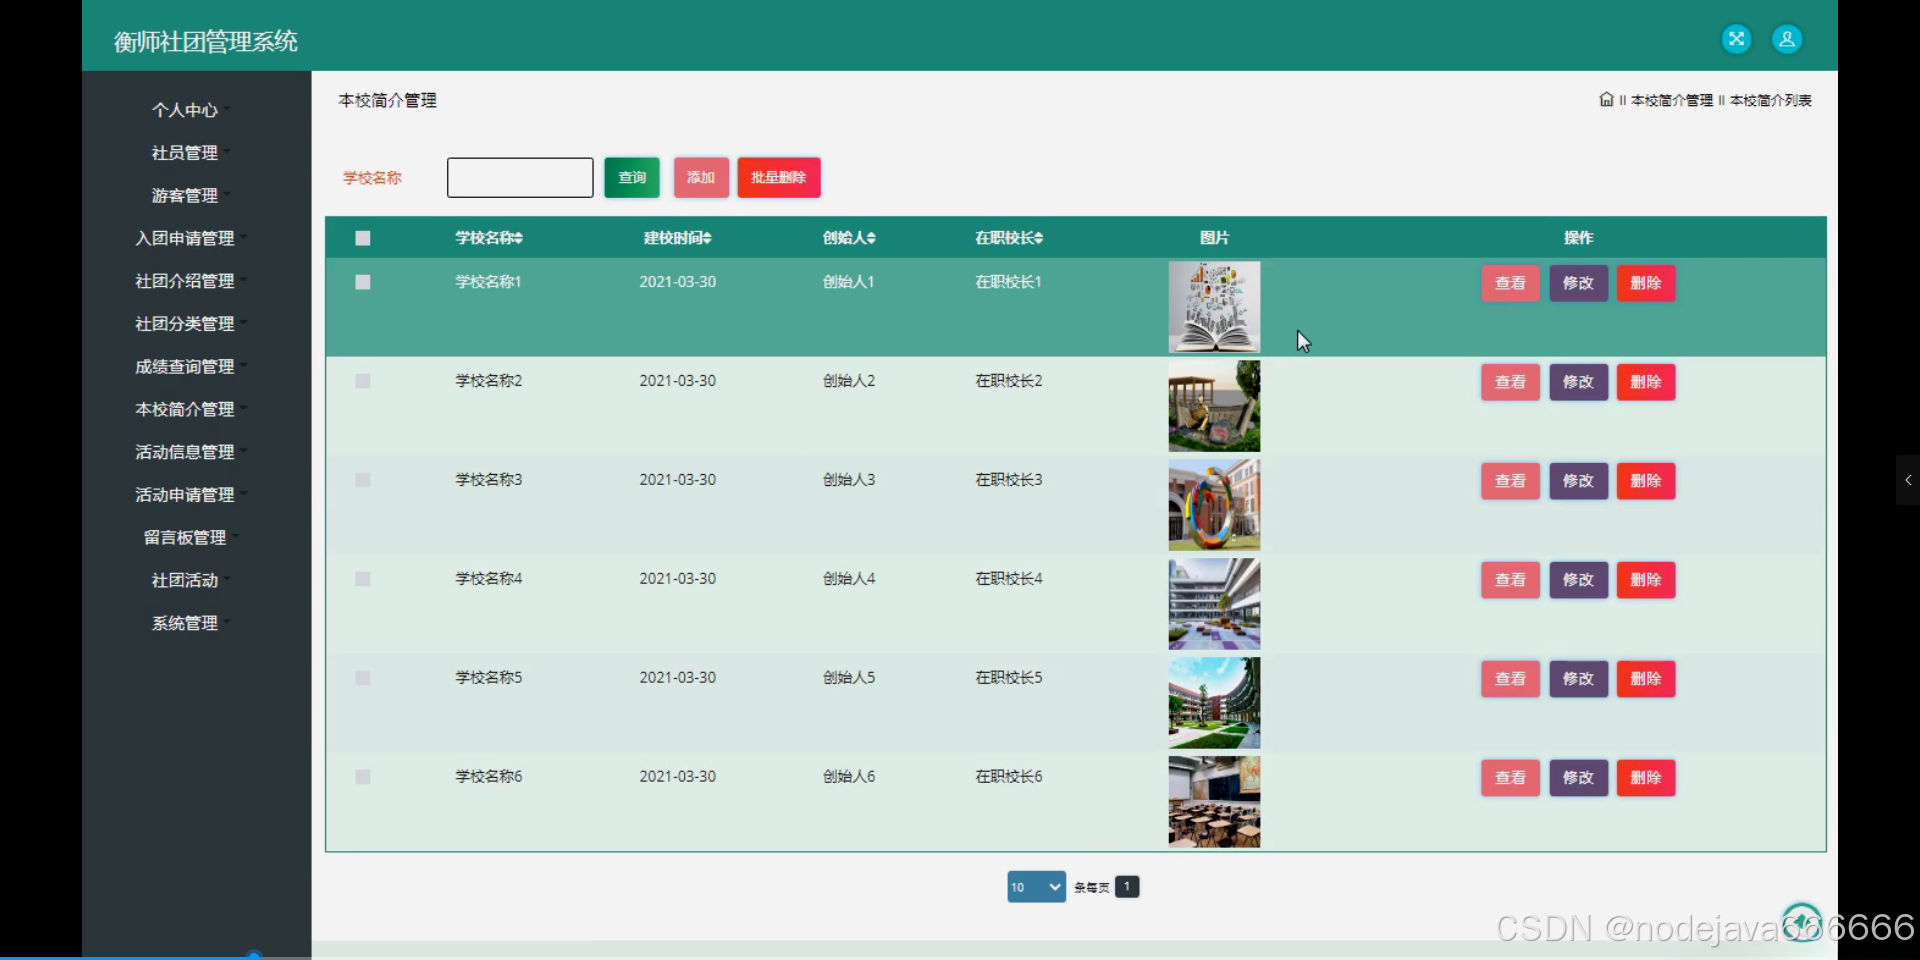Image resolution: width=1920 pixels, height=960 pixels.
Task: Open the user profile icon in header
Action: (x=1786, y=39)
